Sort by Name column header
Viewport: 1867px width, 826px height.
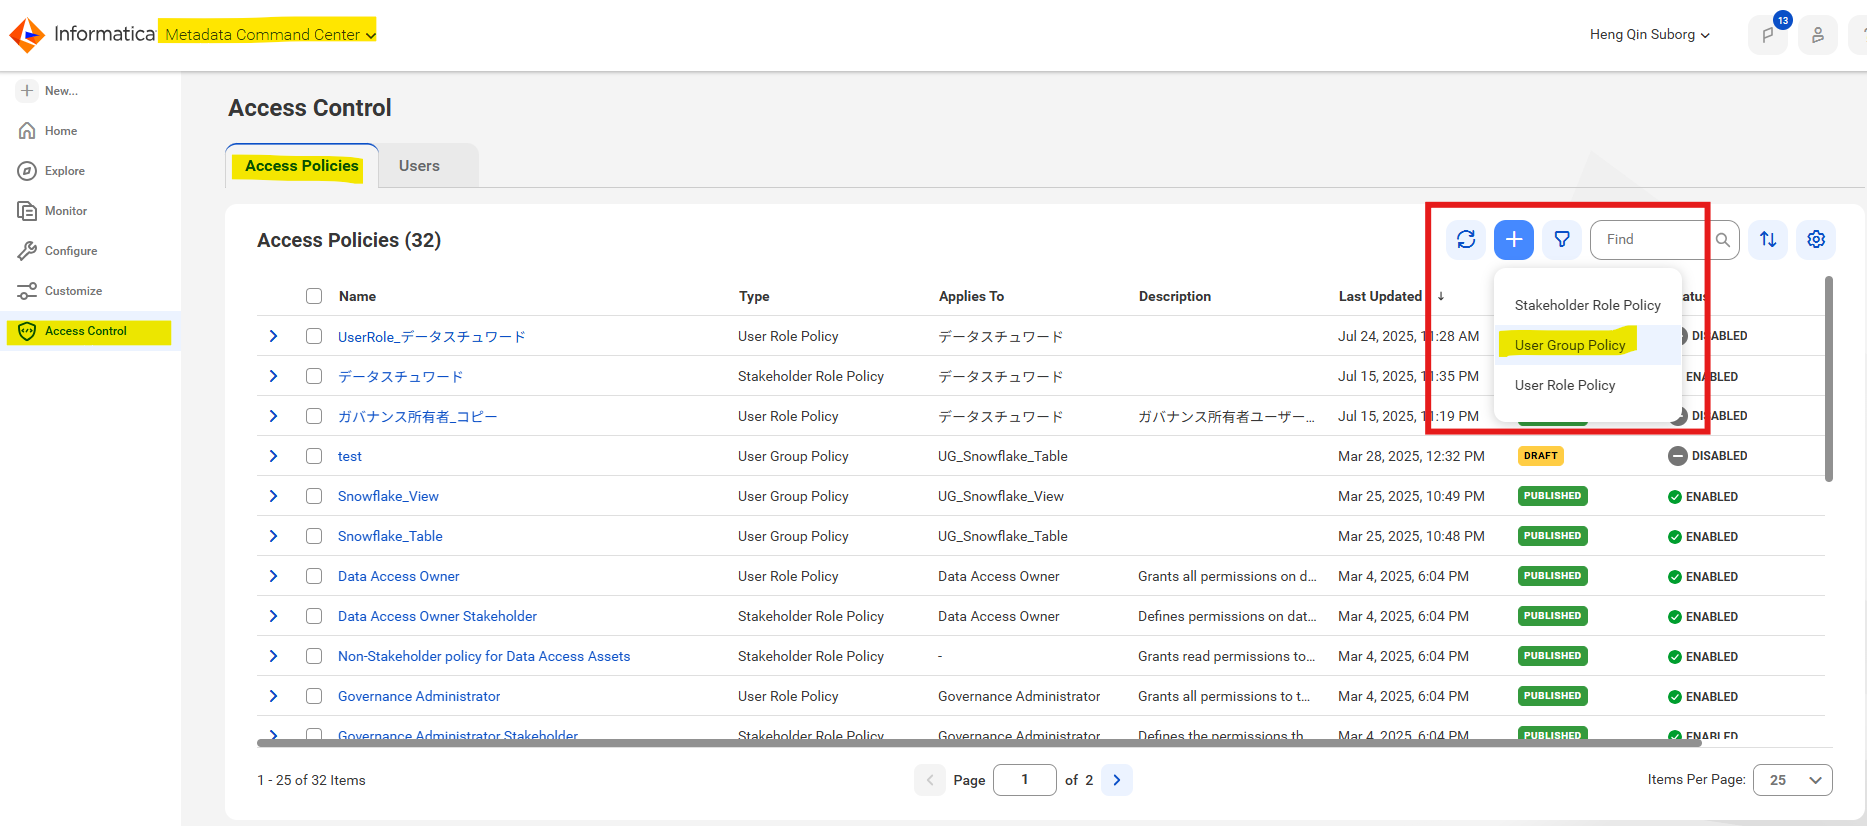point(357,296)
